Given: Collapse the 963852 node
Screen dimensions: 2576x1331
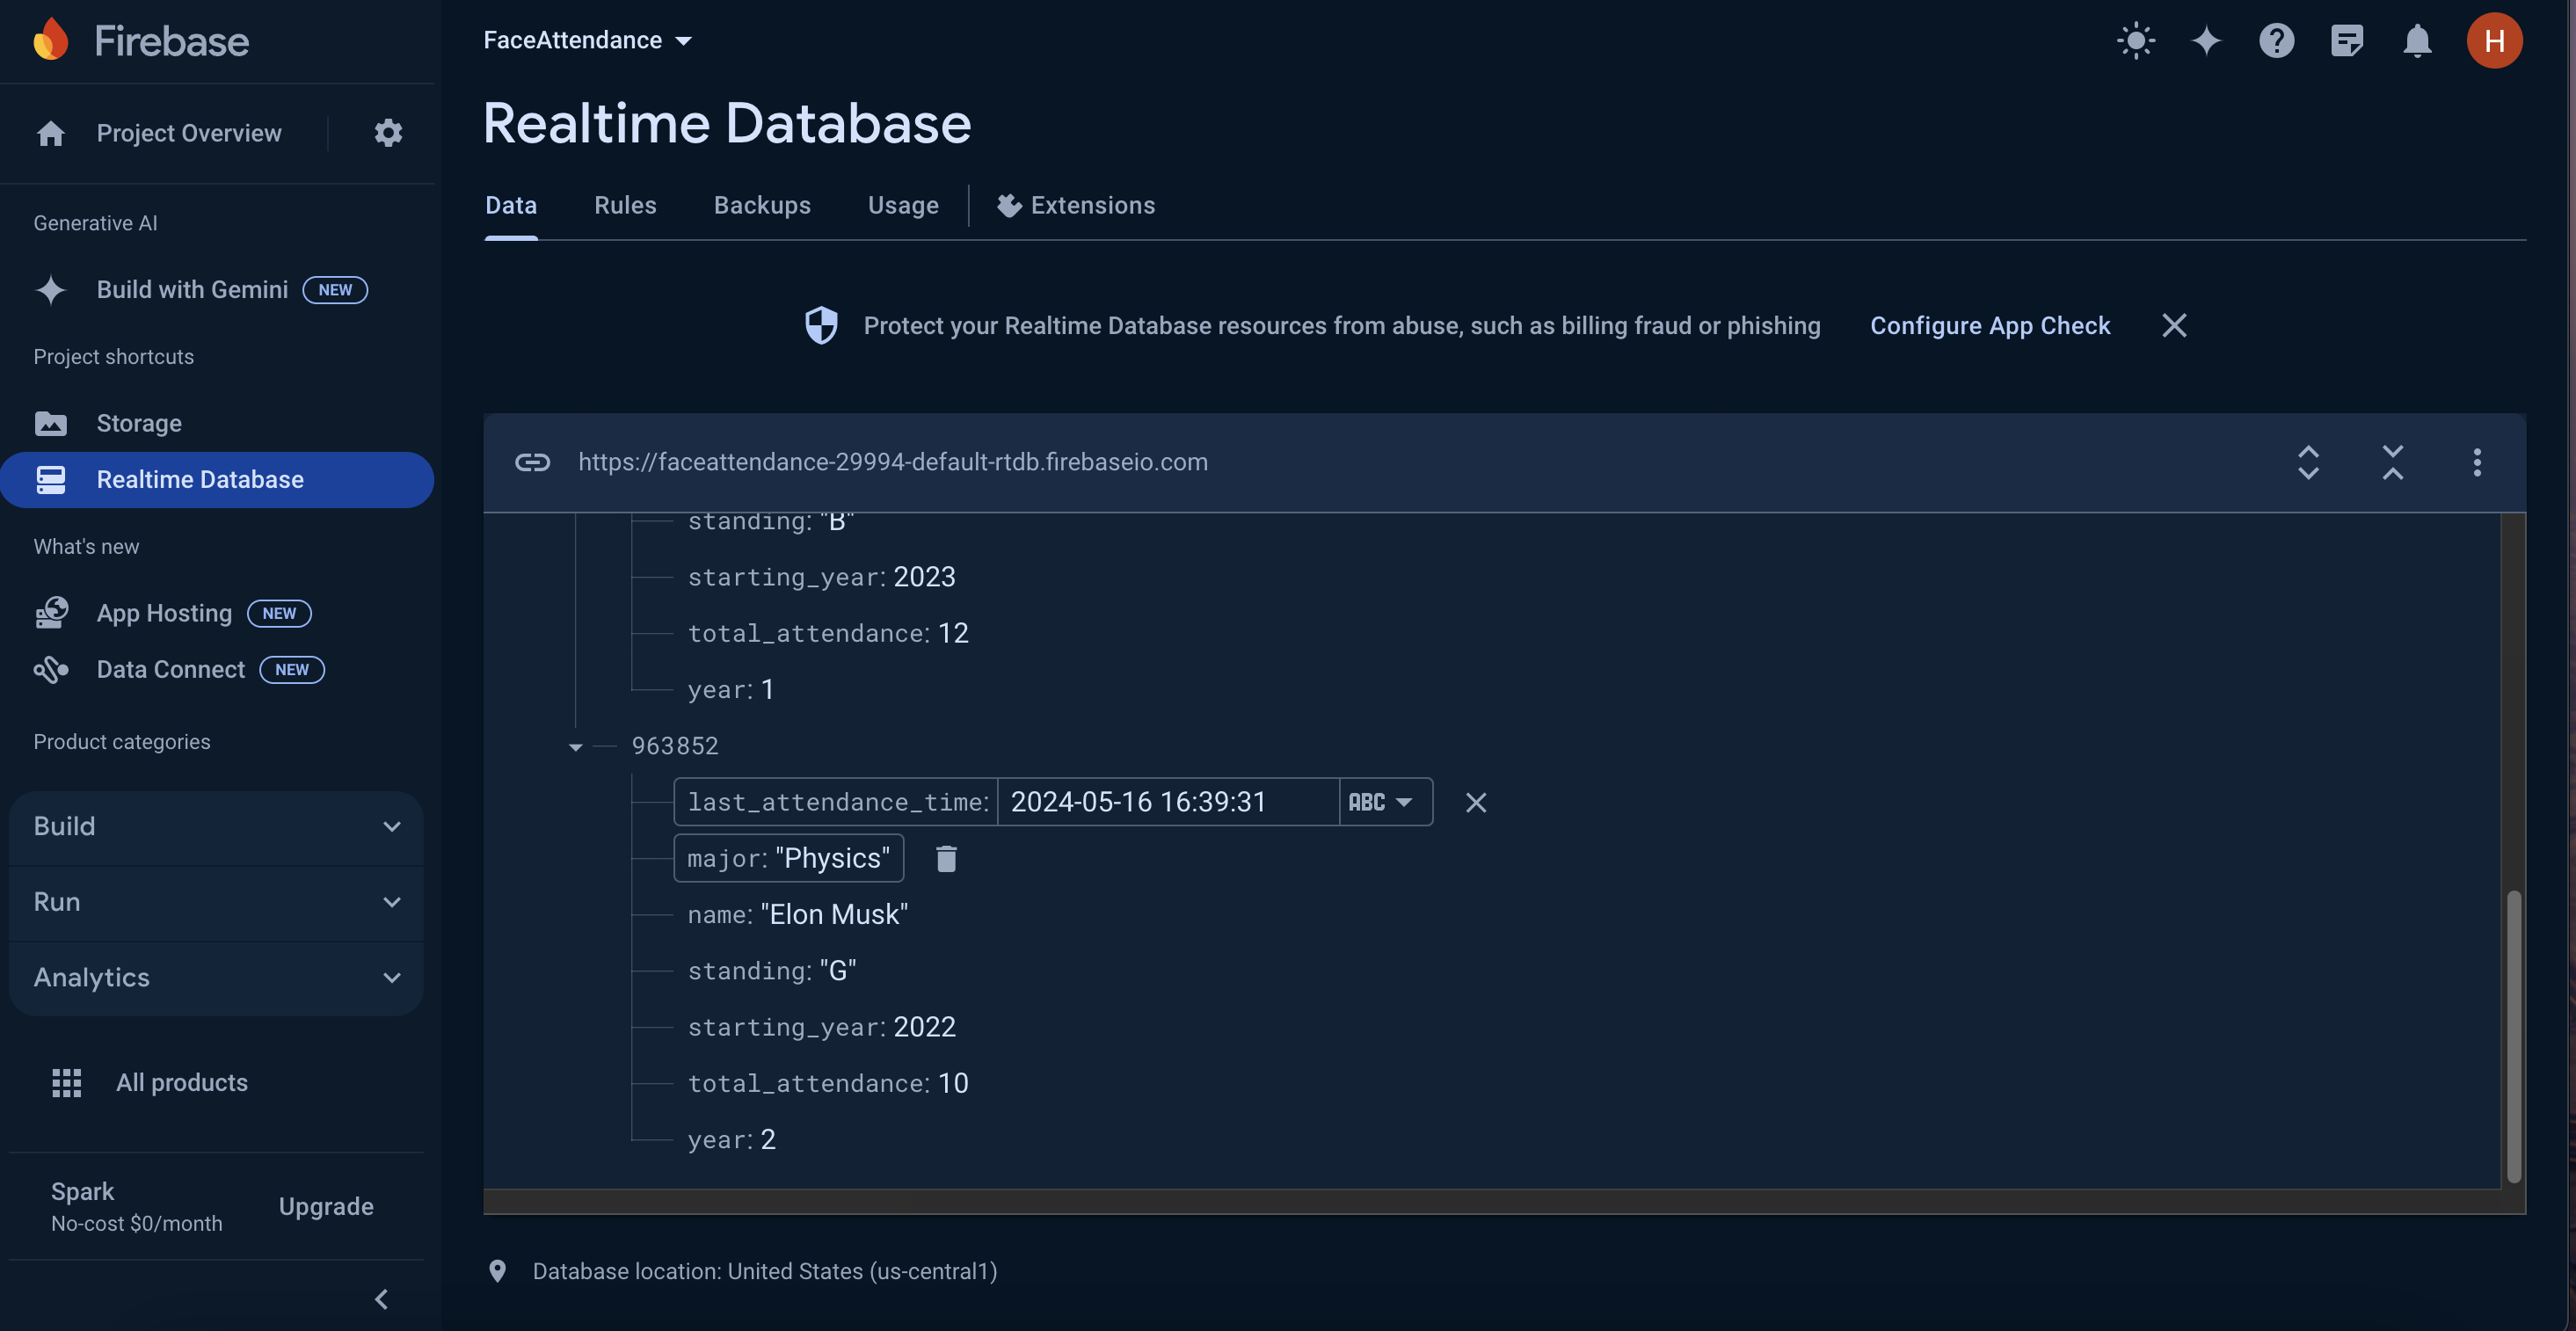Looking at the screenshot, I should [x=575, y=747].
